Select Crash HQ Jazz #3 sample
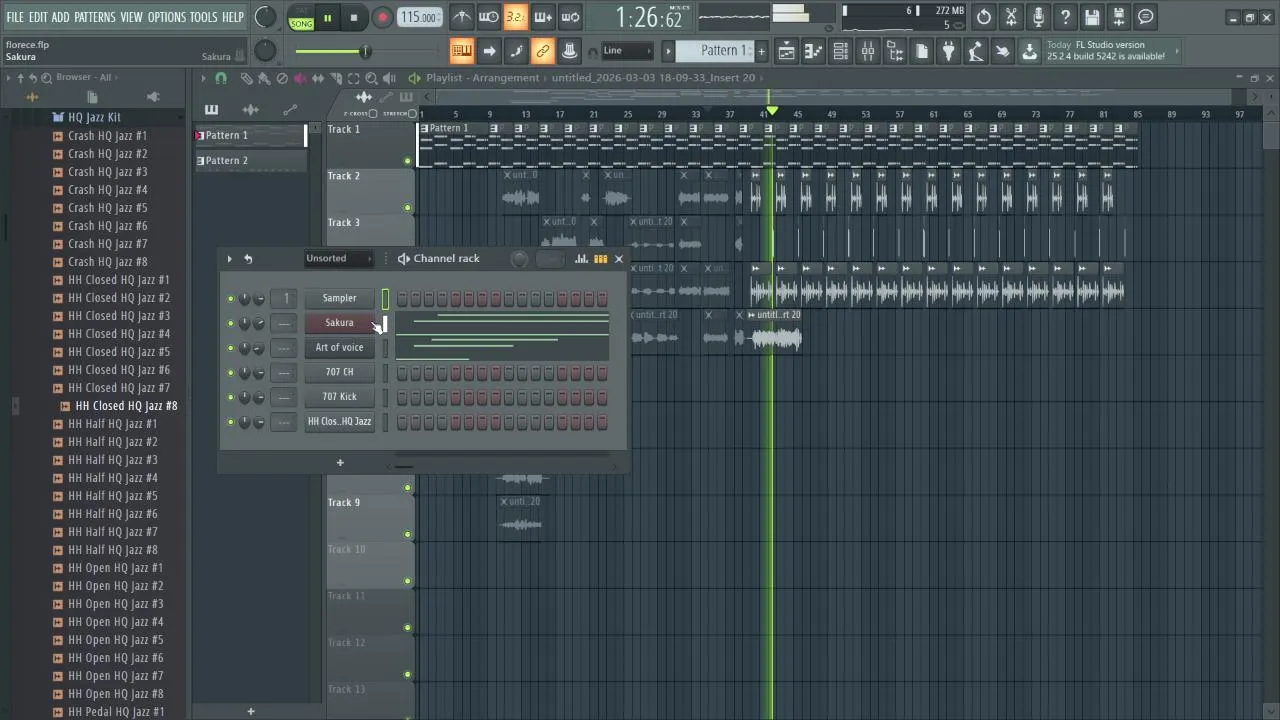 [x=107, y=172]
